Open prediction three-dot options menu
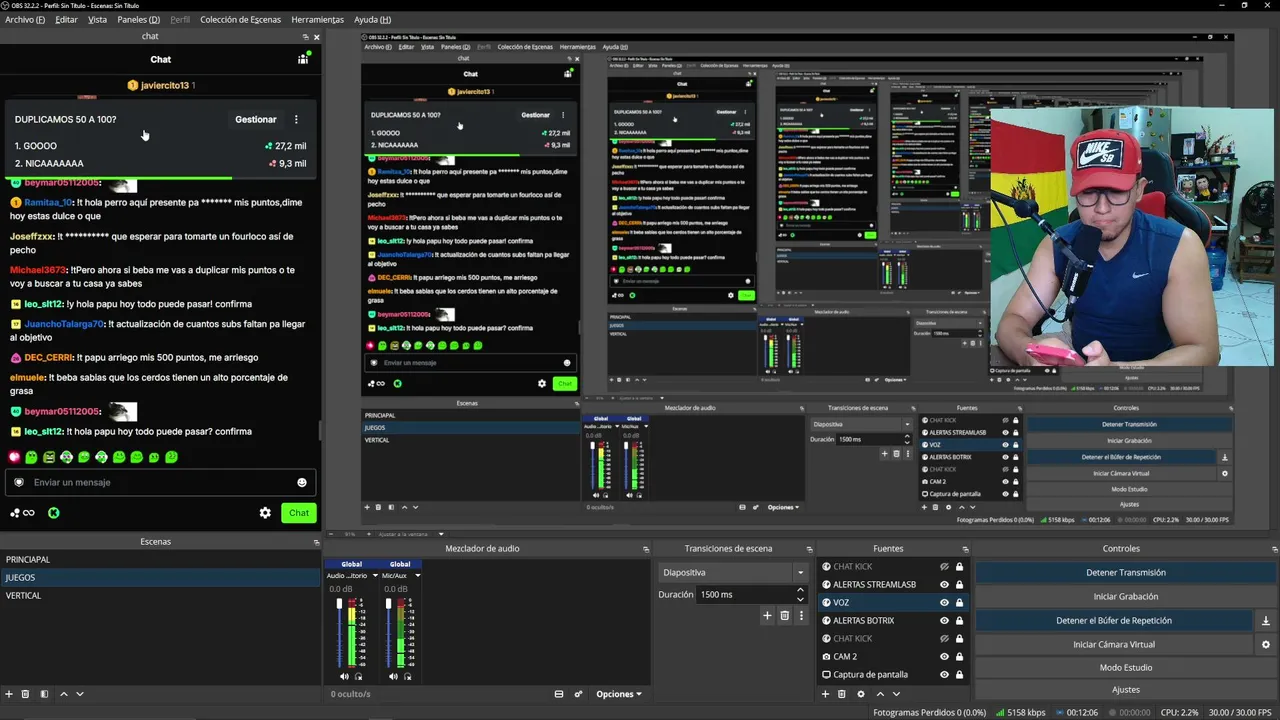 pos(296,119)
